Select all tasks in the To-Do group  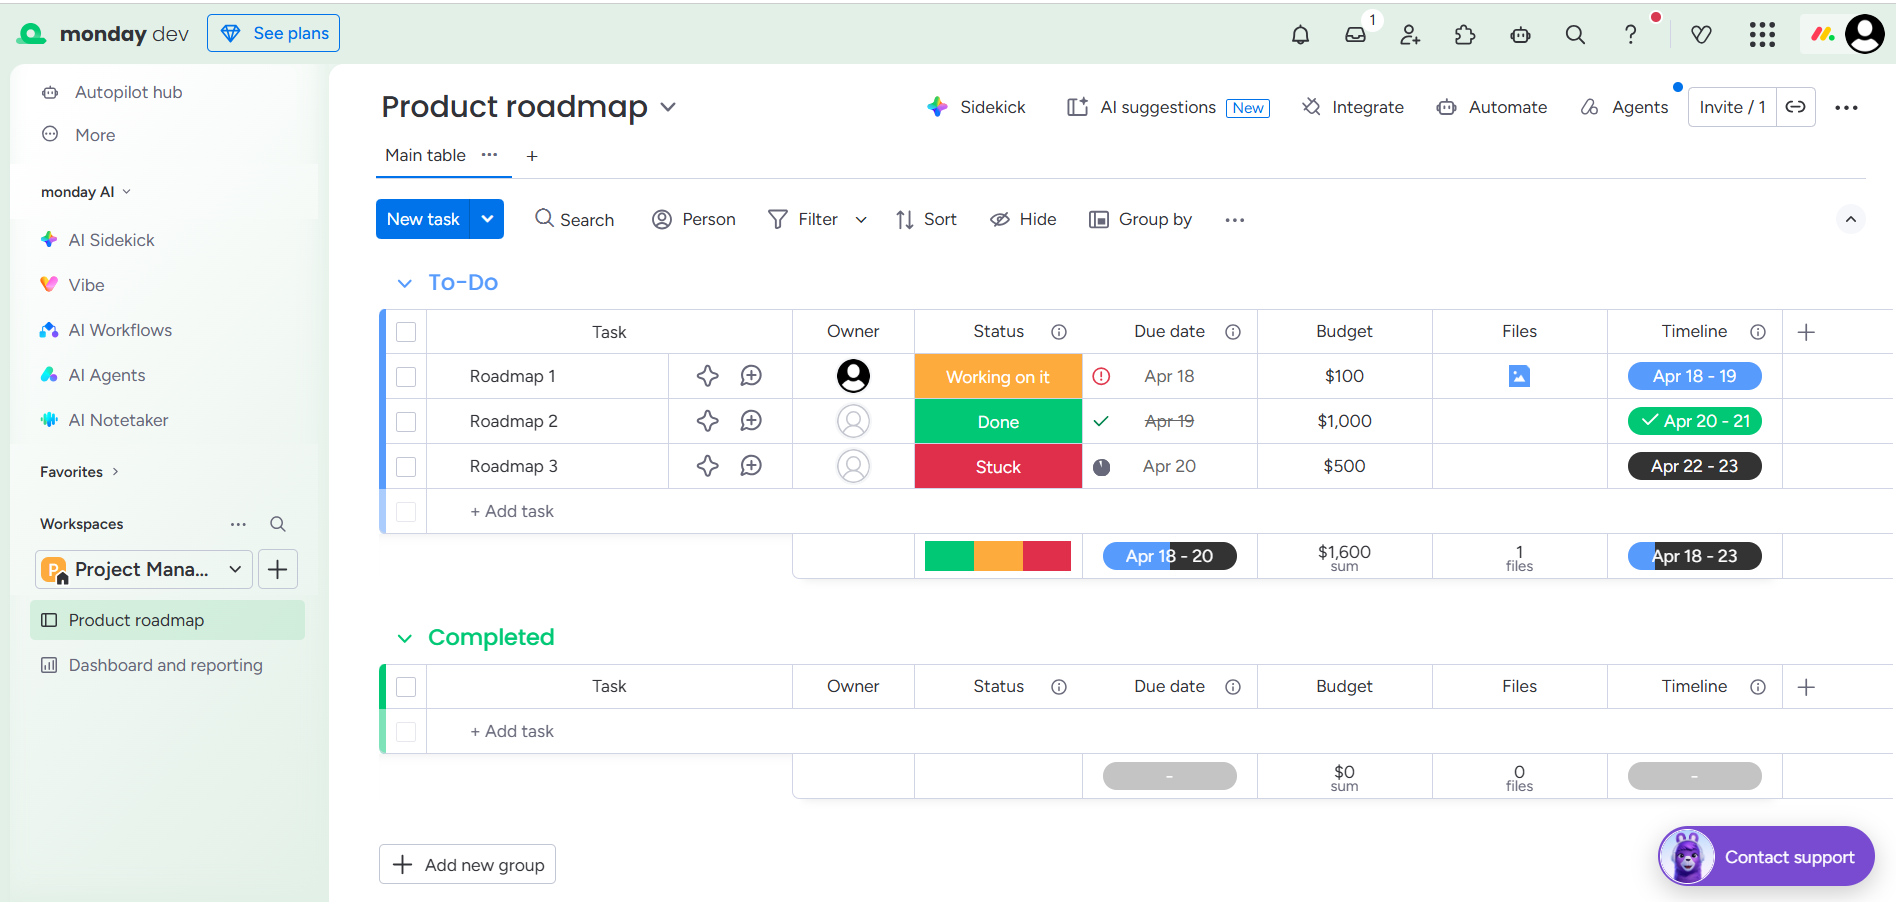coord(406,331)
